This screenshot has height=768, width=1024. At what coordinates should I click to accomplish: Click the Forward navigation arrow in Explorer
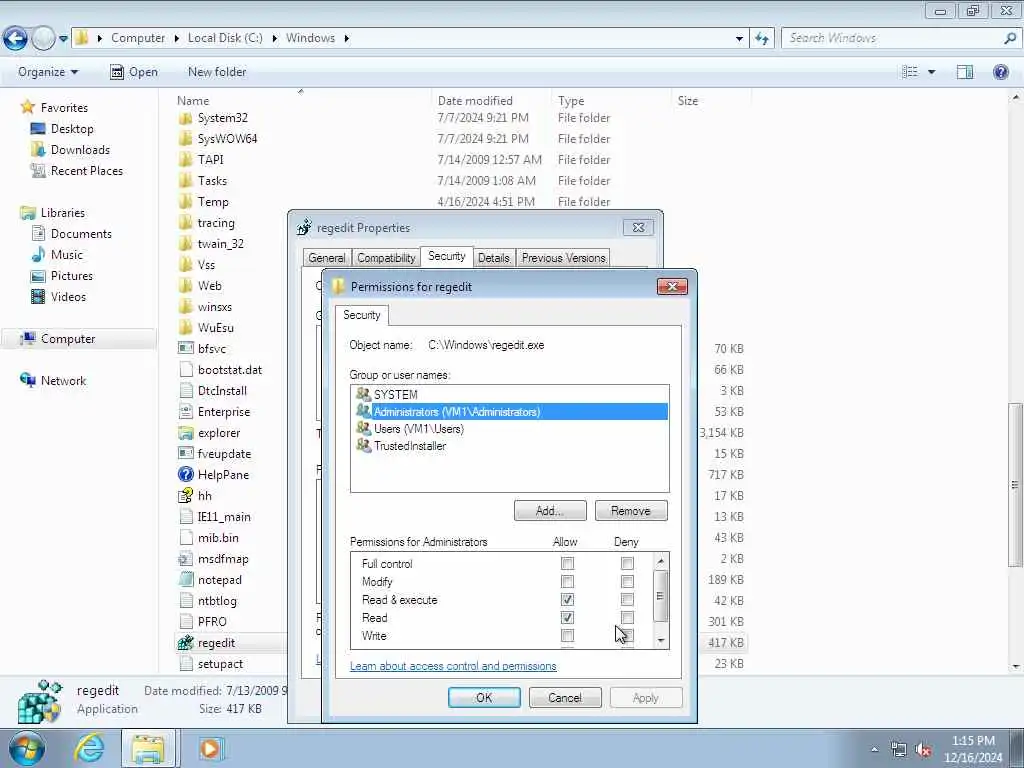[x=43, y=39]
